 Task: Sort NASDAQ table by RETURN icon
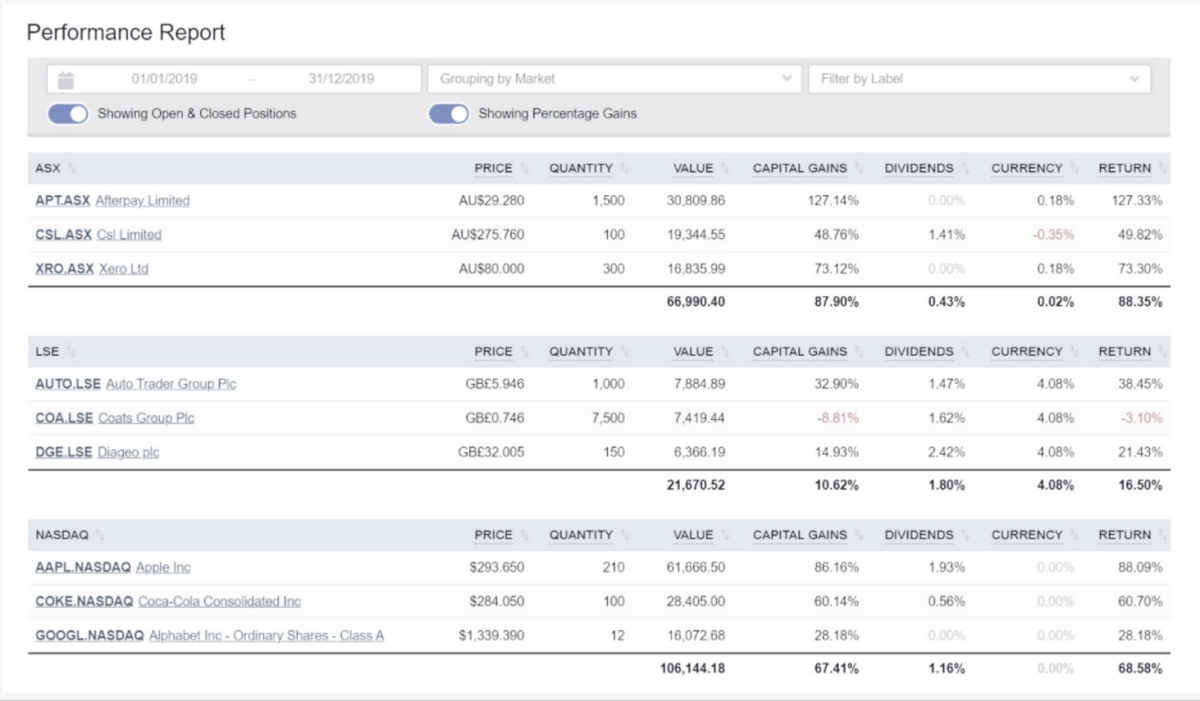pyautogui.click(x=1163, y=536)
